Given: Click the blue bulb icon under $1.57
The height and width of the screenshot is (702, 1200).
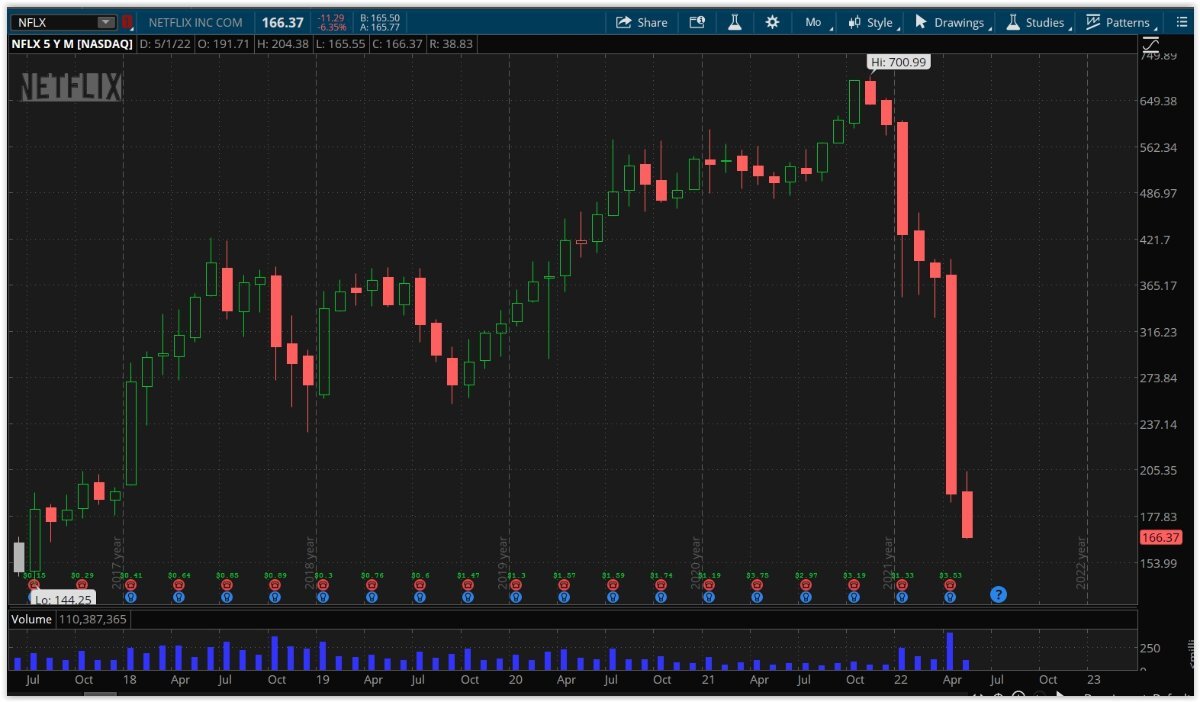Looking at the screenshot, I should 565,597.
